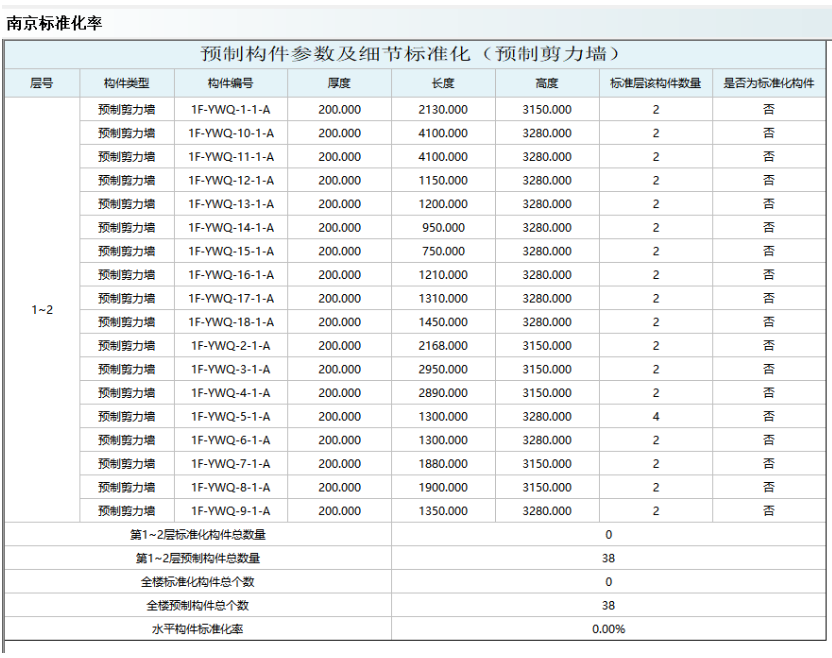Click the 第1~2层标准化构件总数量 summary label

pos(198,534)
